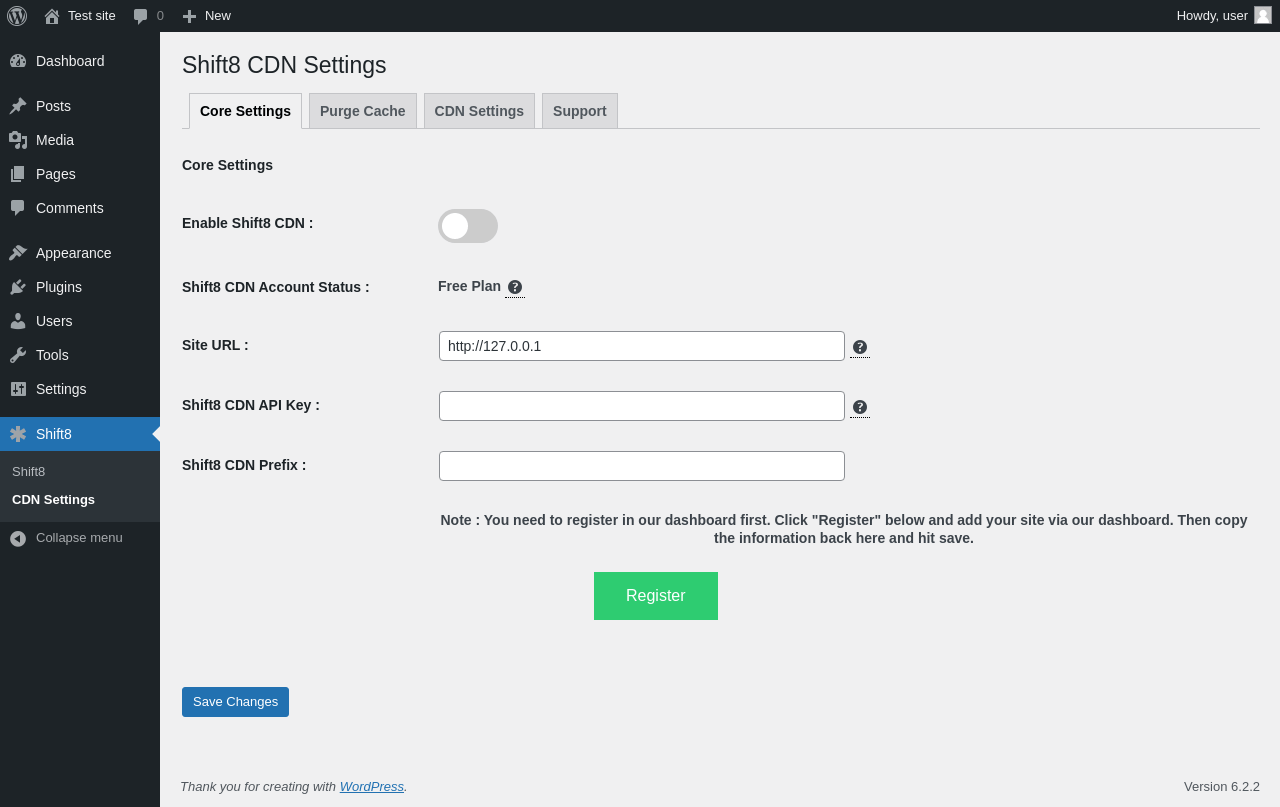The width and height of the screenshot is (1280, 807).
Task: Open the CDN Settings tab
Action: click(479, 111)
